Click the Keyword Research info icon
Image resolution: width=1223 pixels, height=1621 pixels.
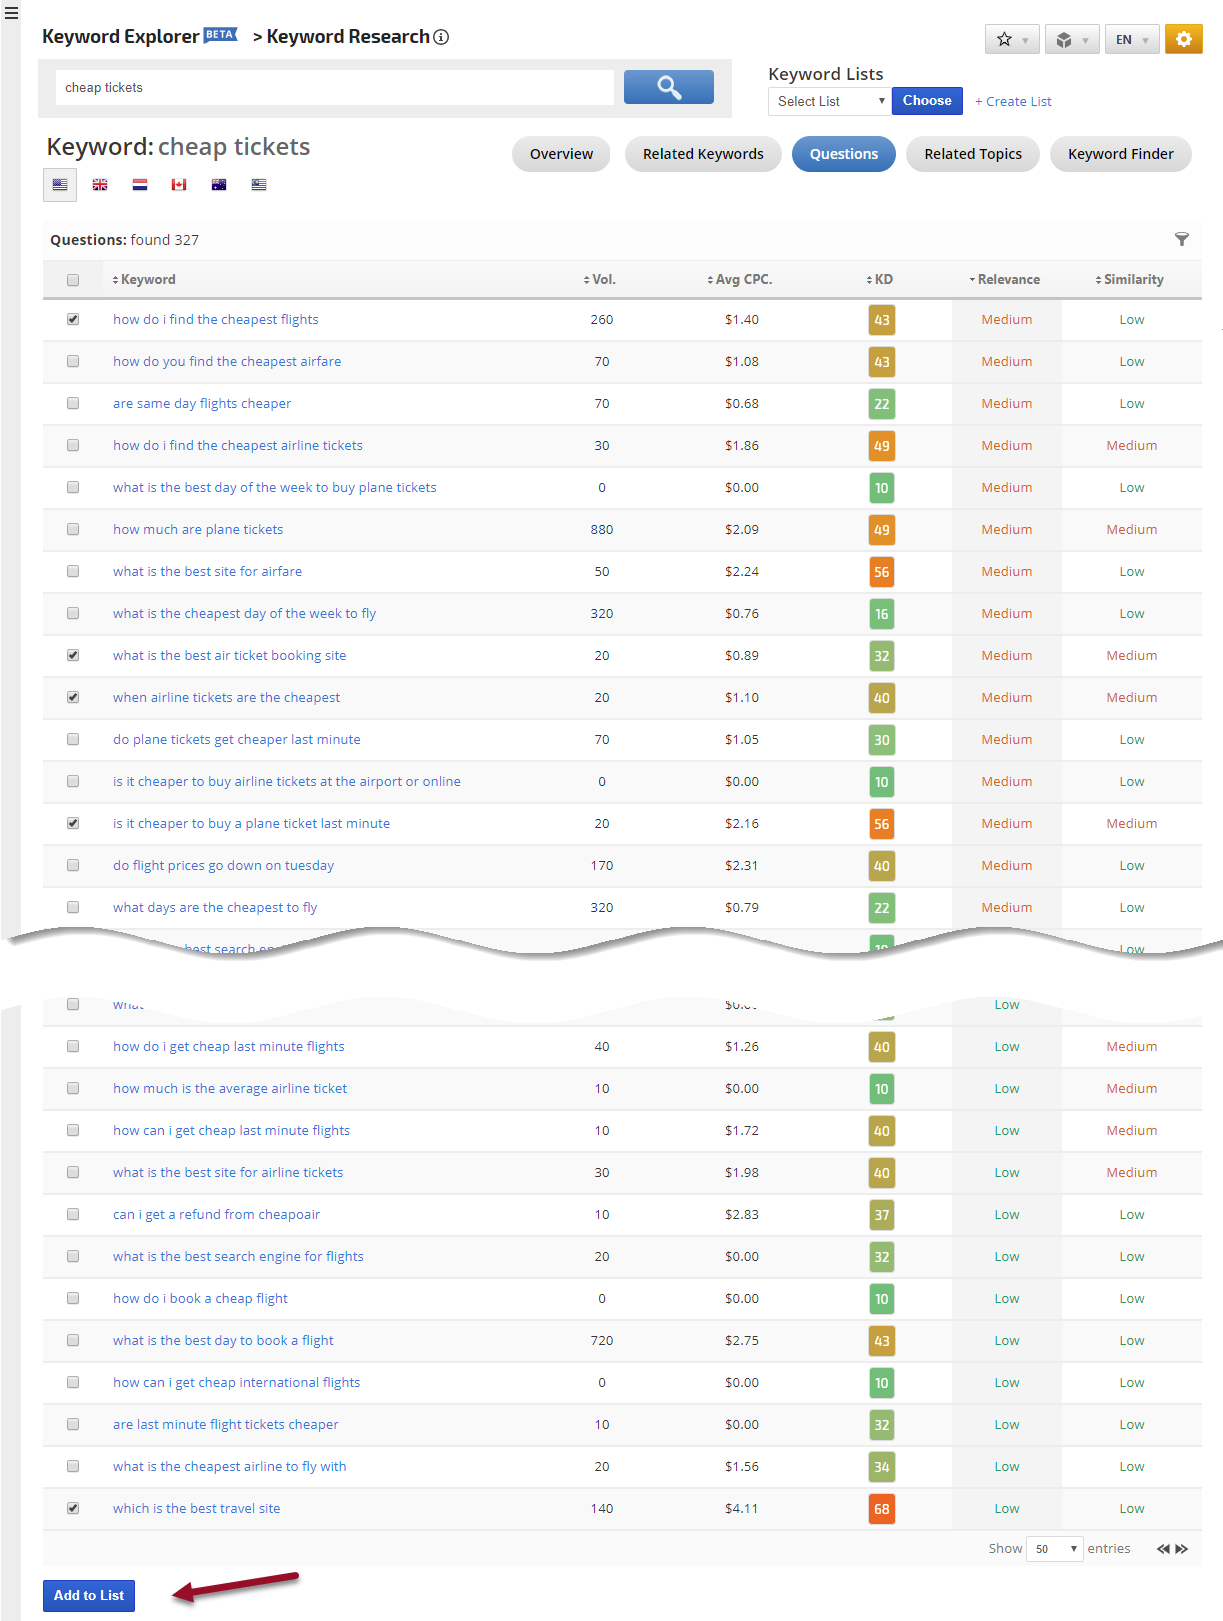point(441,37)
